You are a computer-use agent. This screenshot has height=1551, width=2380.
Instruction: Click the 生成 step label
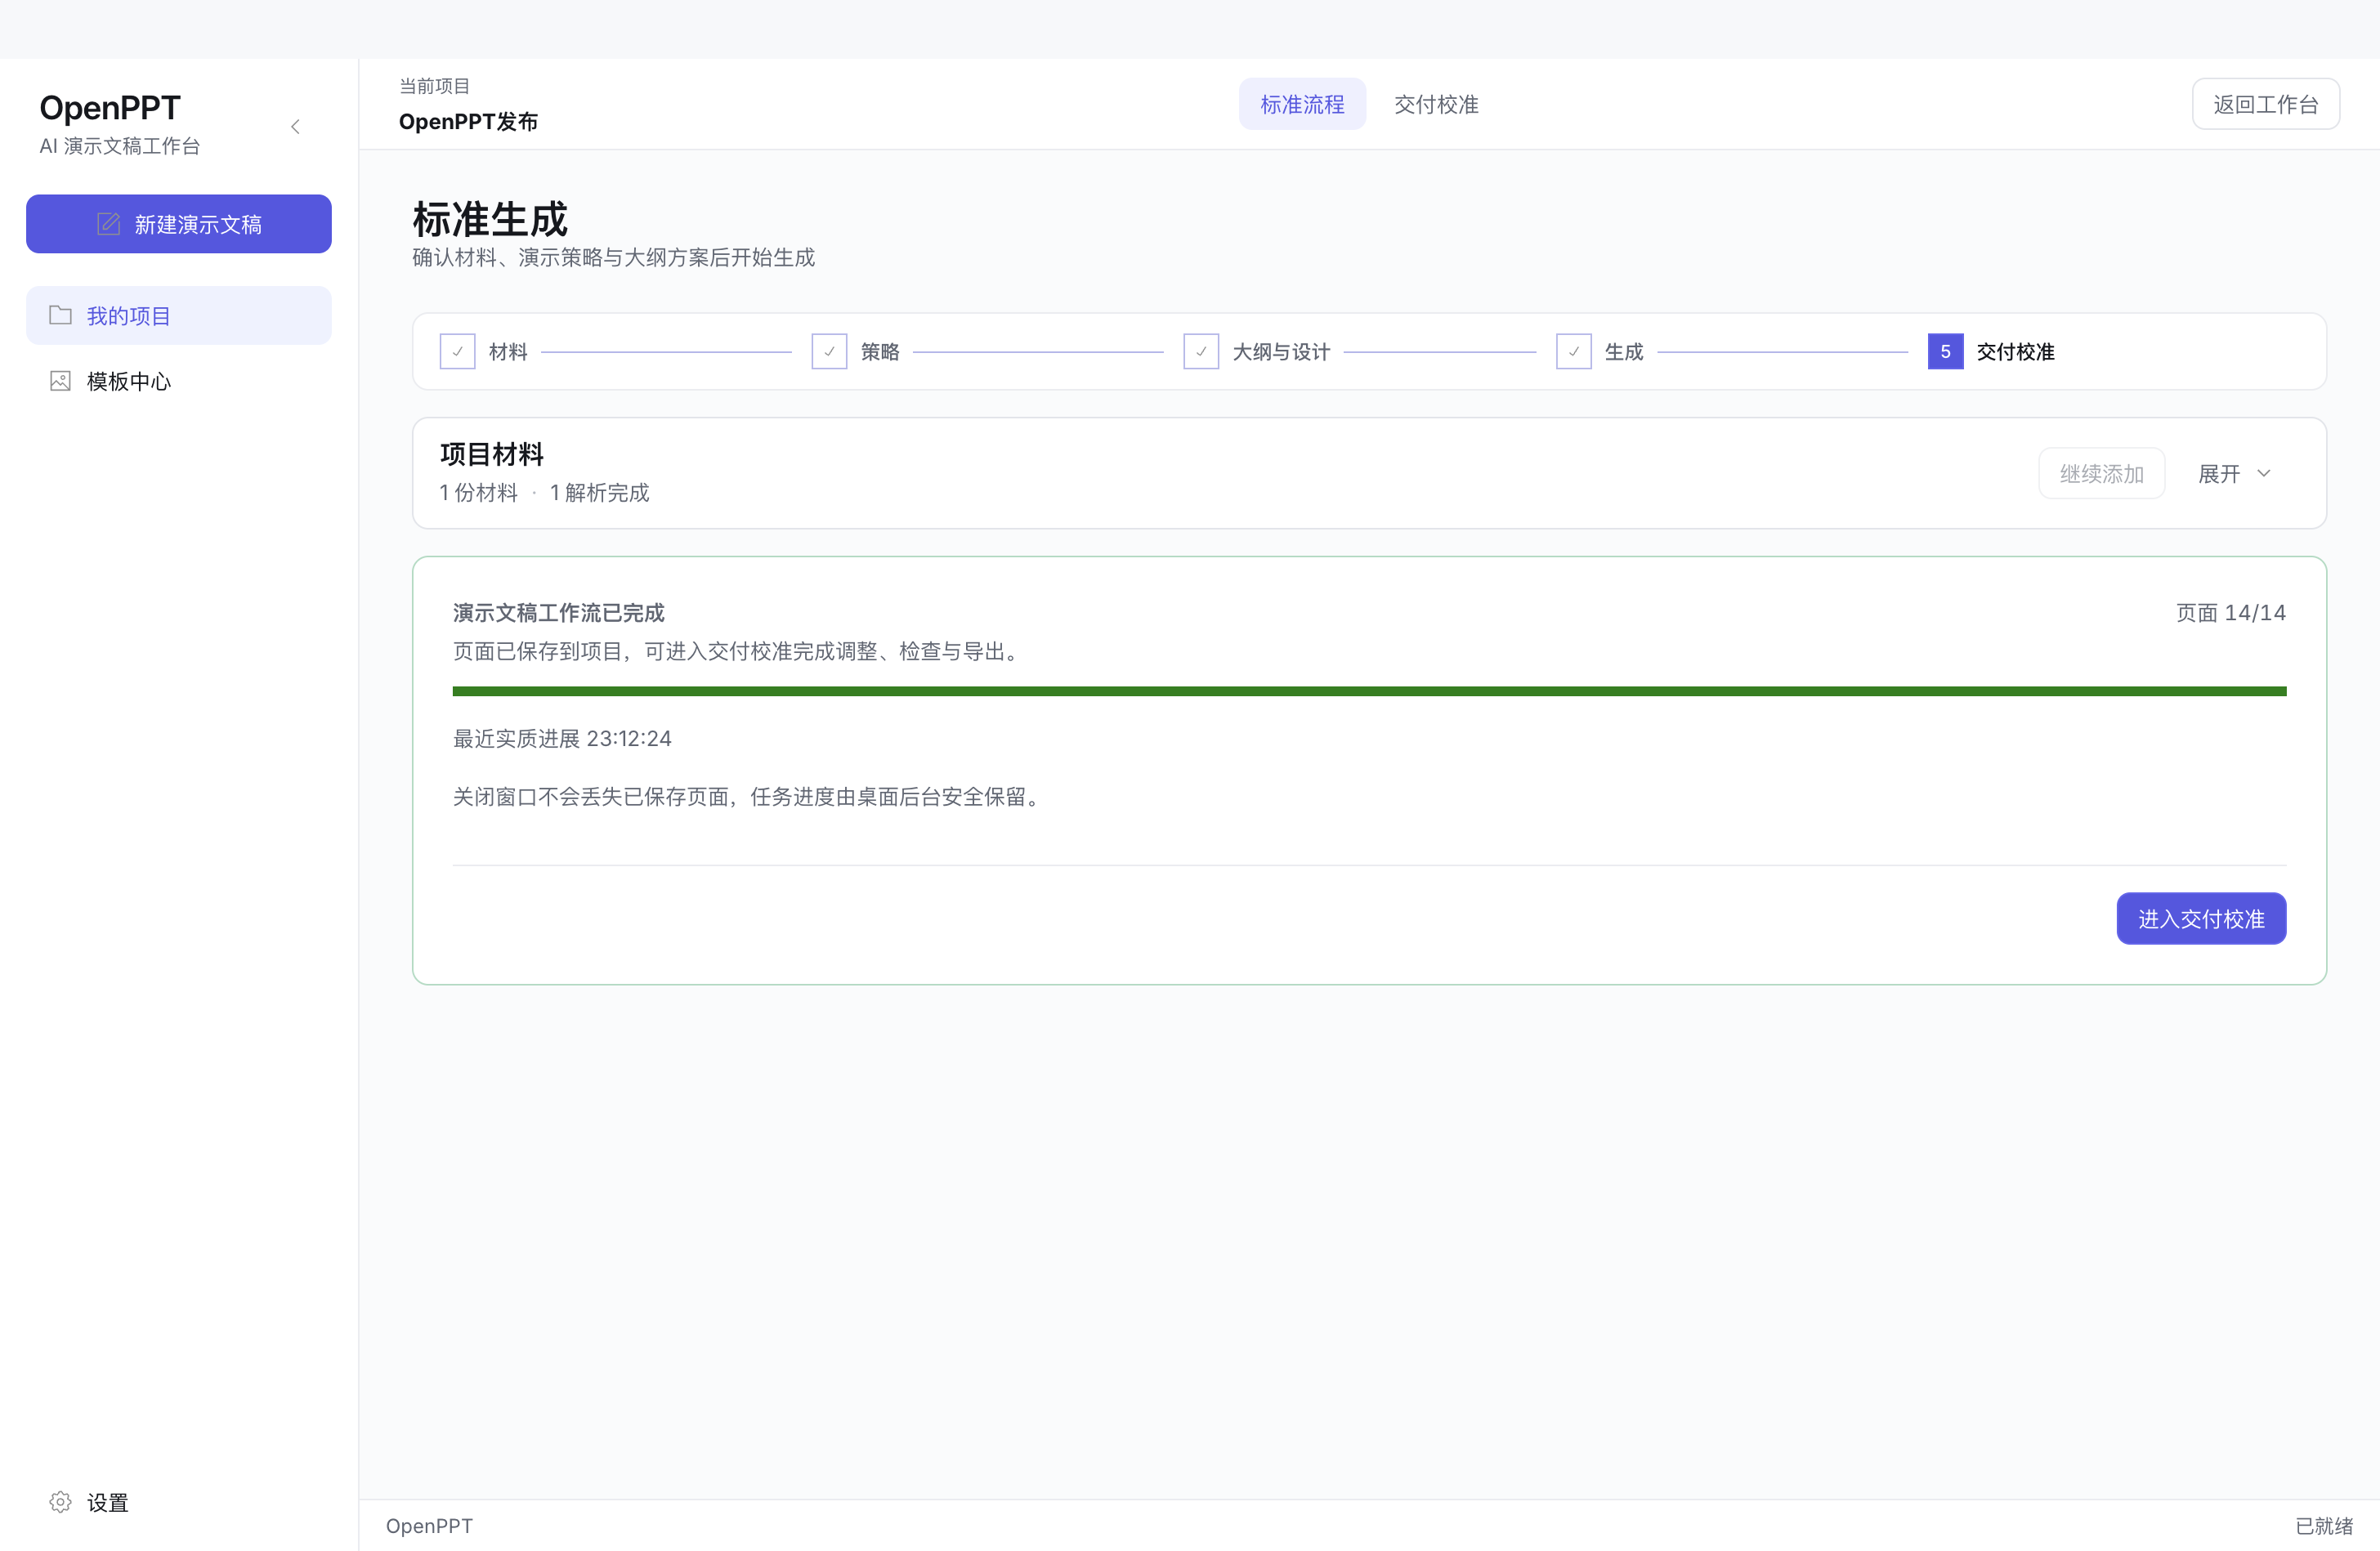point(1624,351)
